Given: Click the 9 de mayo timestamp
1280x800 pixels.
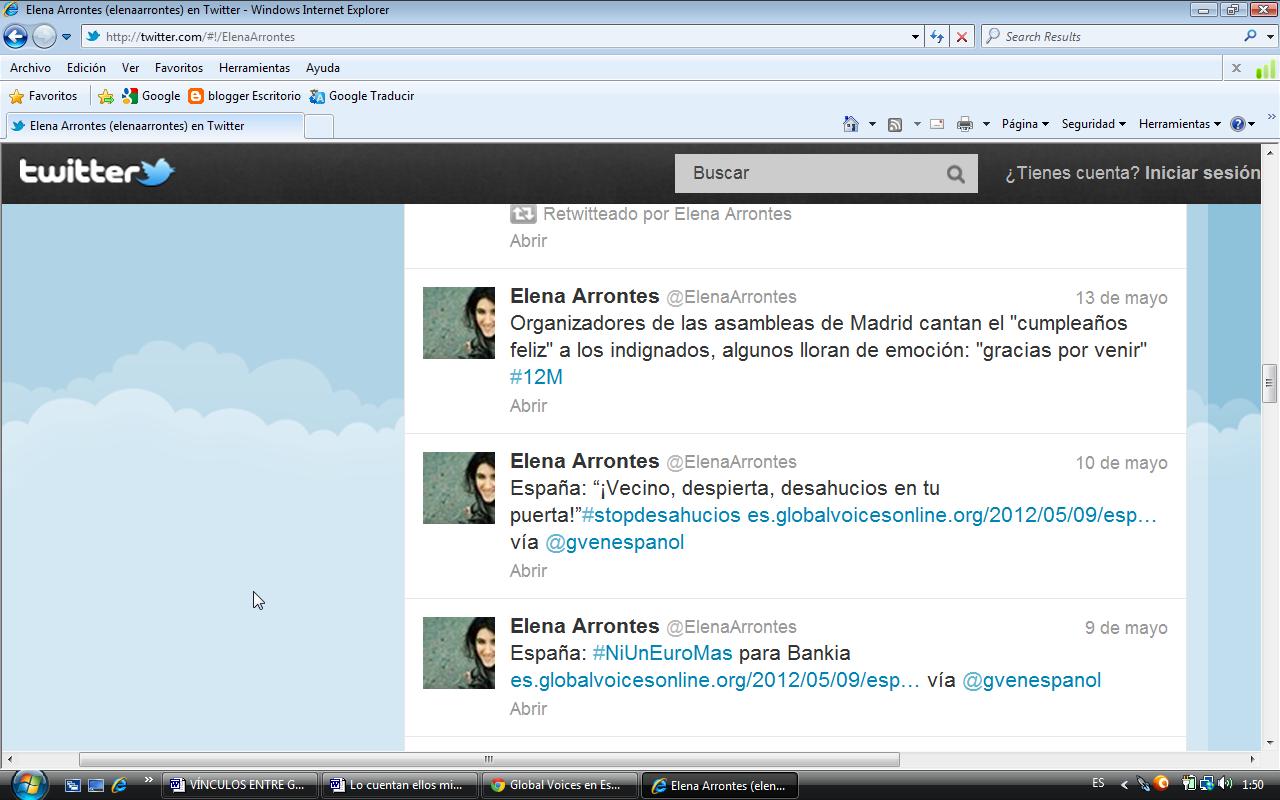Looking at the screenshot, I should pos(1126,628).
